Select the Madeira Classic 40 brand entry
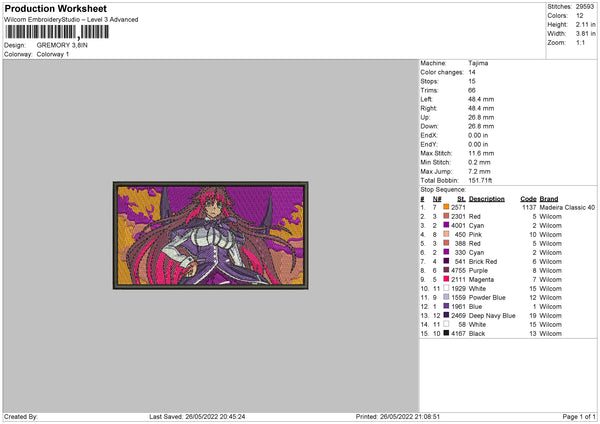 567,207
